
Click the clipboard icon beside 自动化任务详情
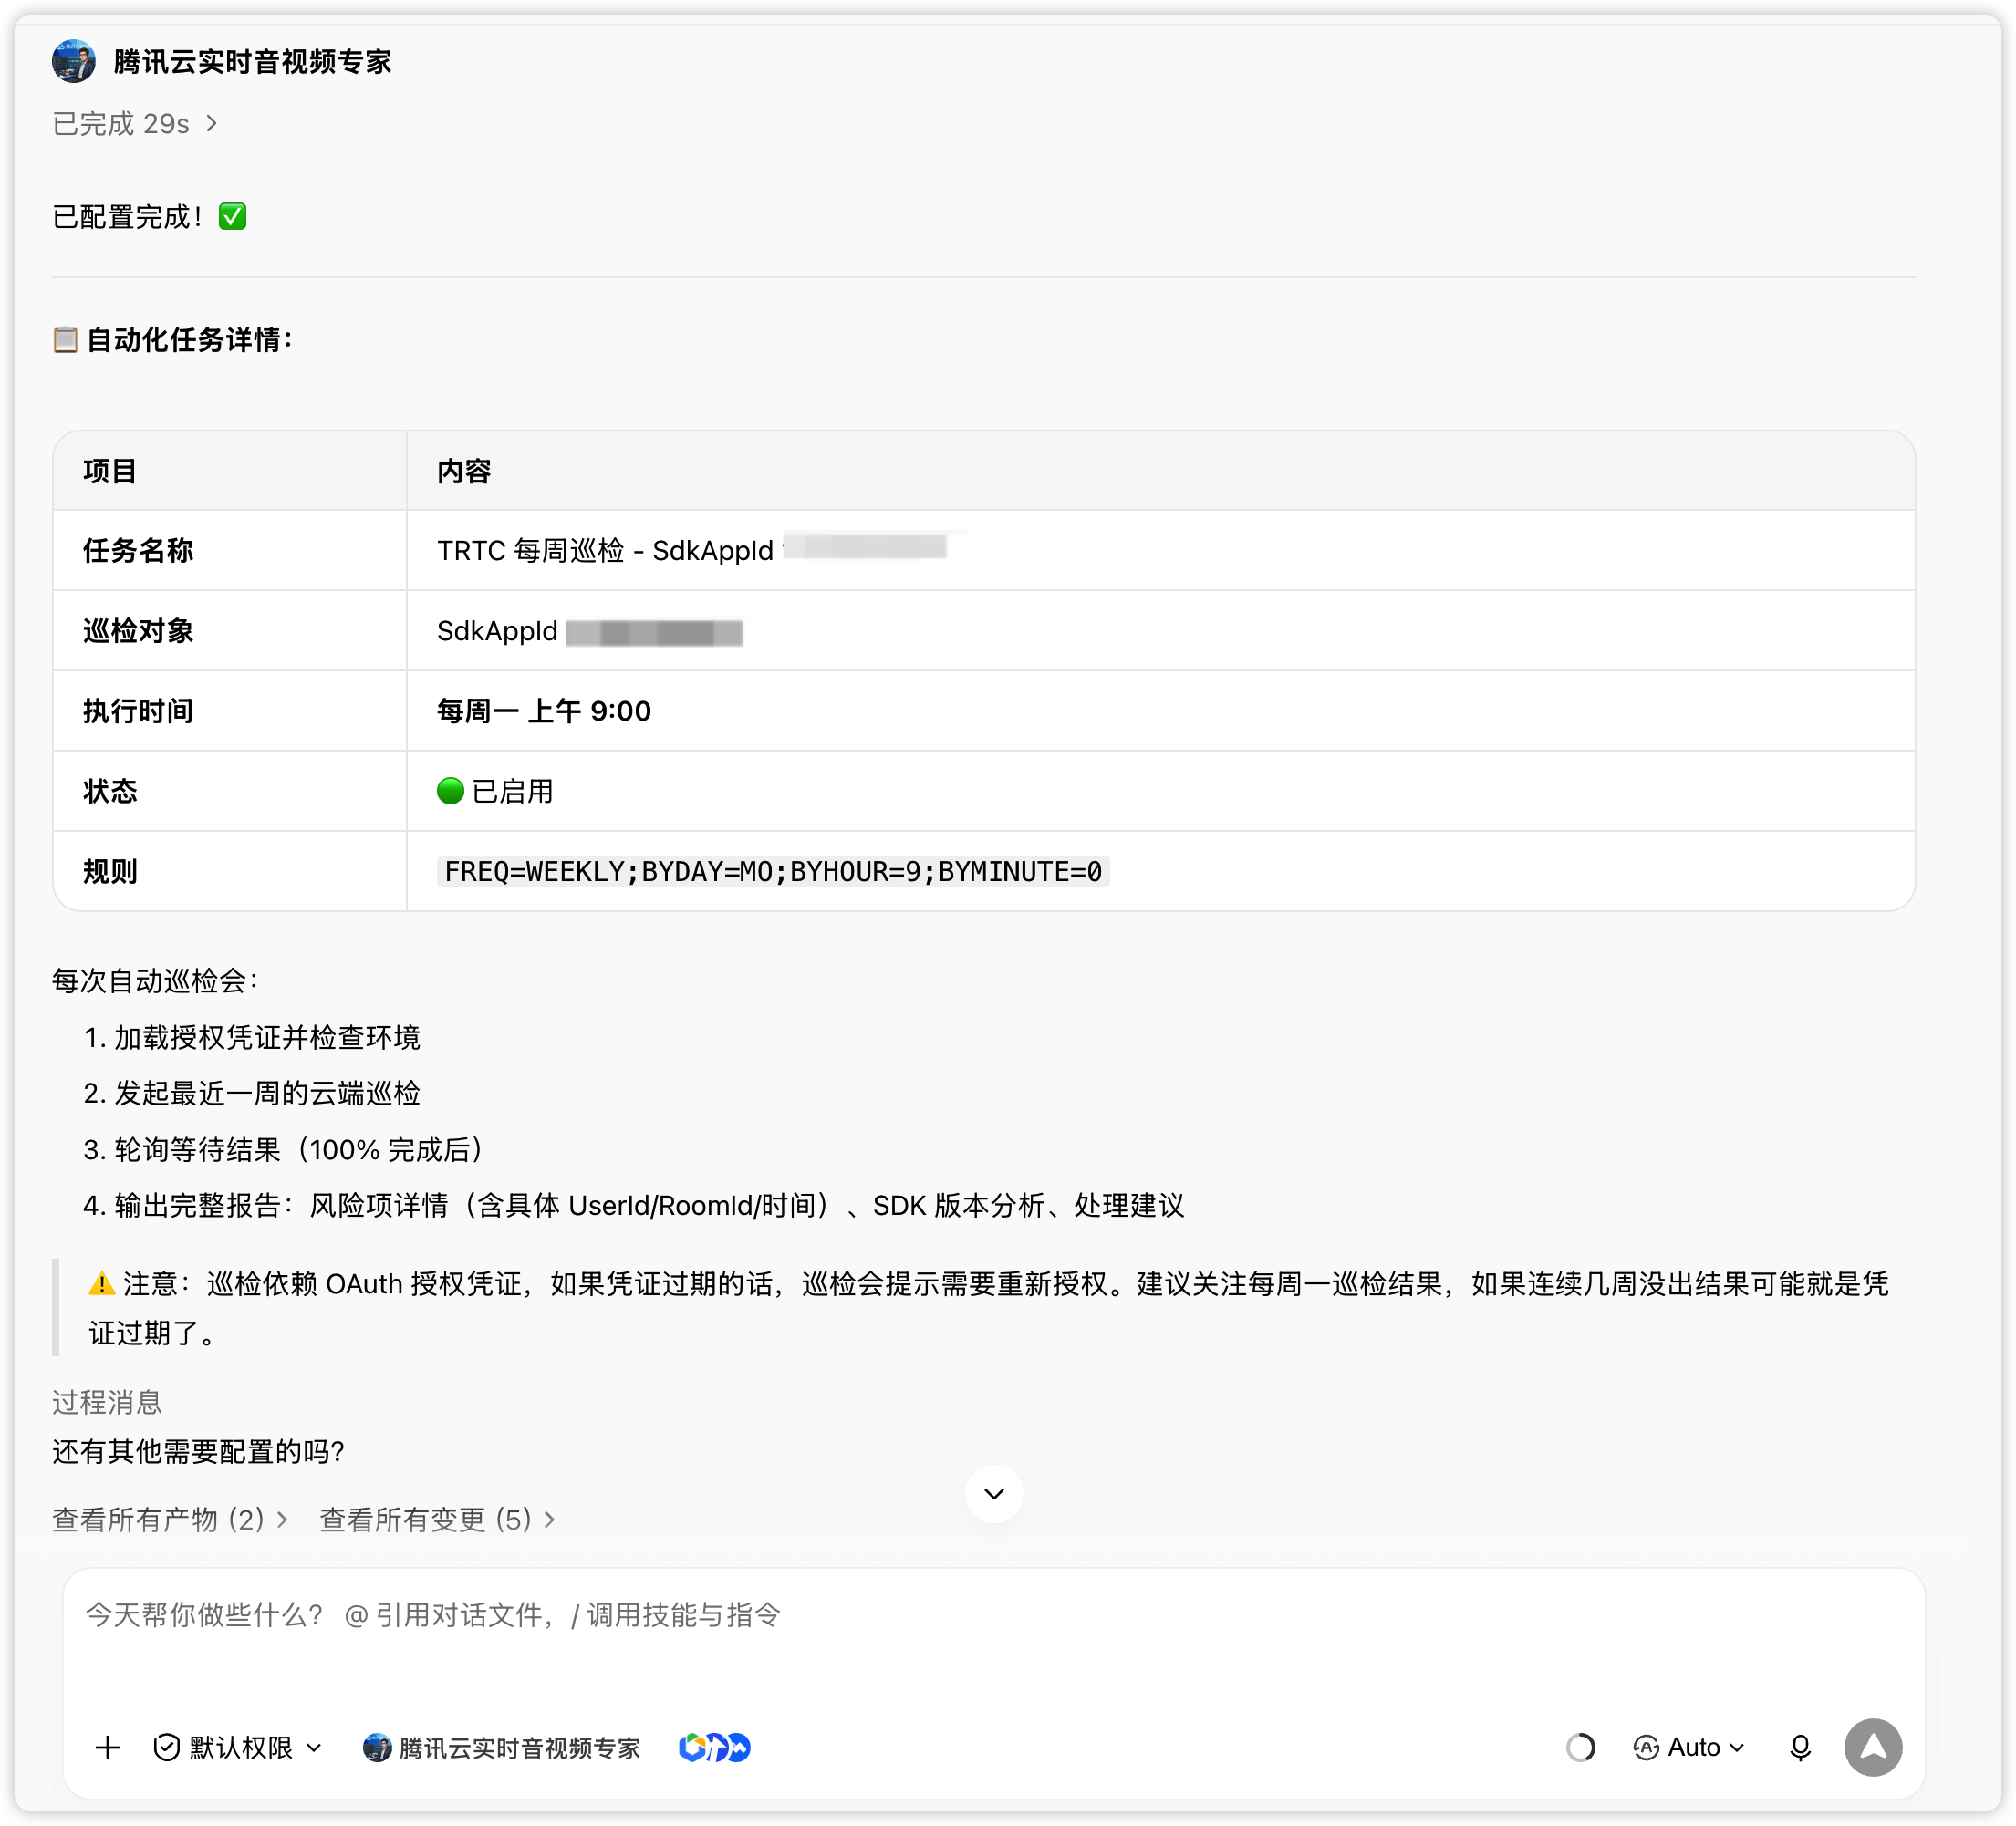[x=65, y=340]
